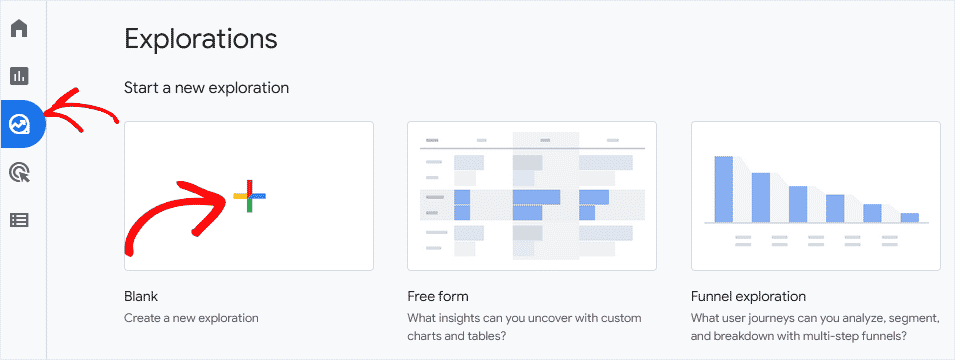The image size is (955, 360).
Task: Open the Free form template thumbnail
Action: click(x=532, y=196)
